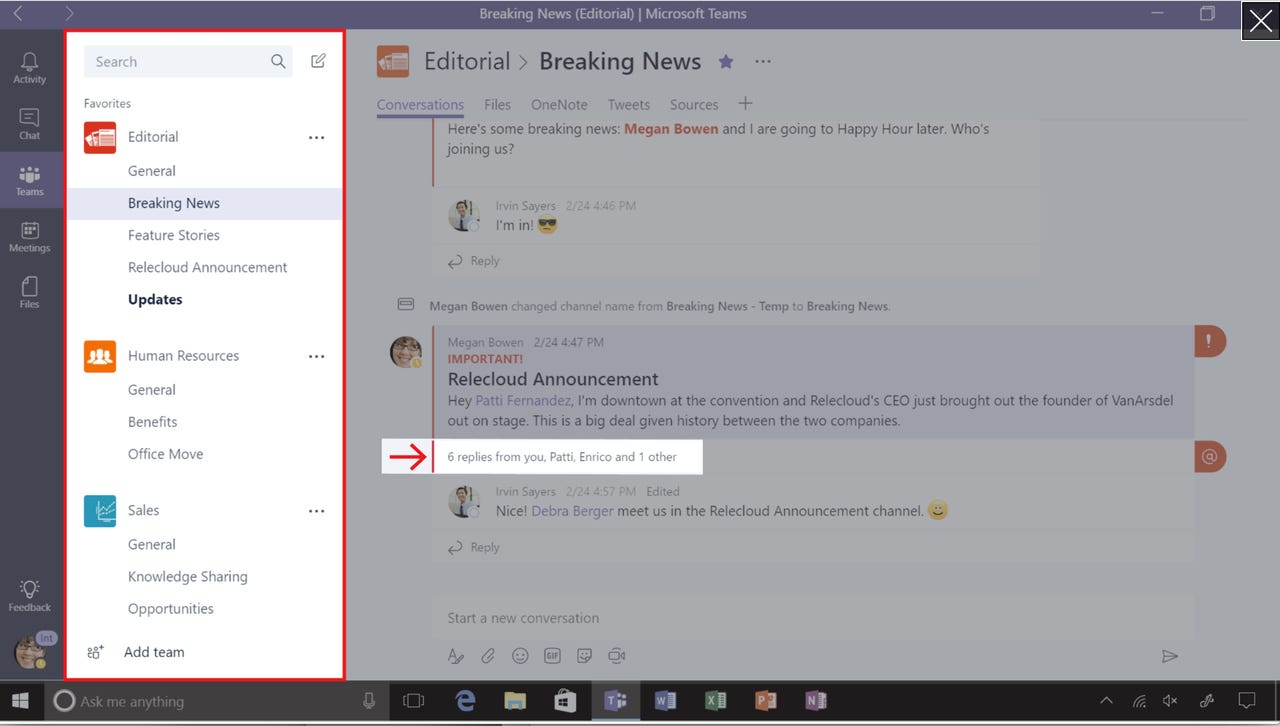Switch to the OneNote tab
Viewport: 1280px width, 726px height.
(x=559, y=104)
